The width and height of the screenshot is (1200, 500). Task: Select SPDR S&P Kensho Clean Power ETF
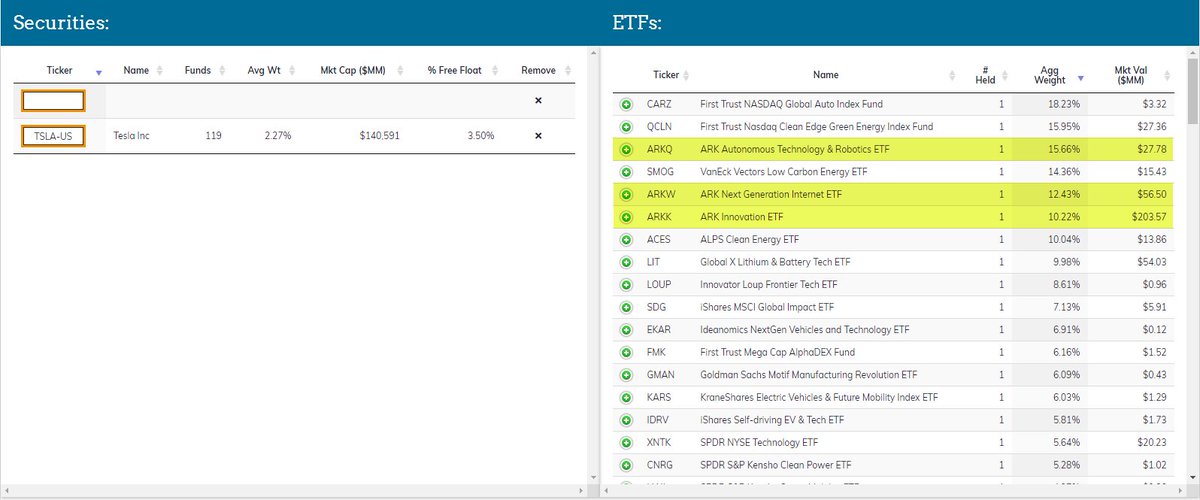pyautogui.click(x=777, y=465)
